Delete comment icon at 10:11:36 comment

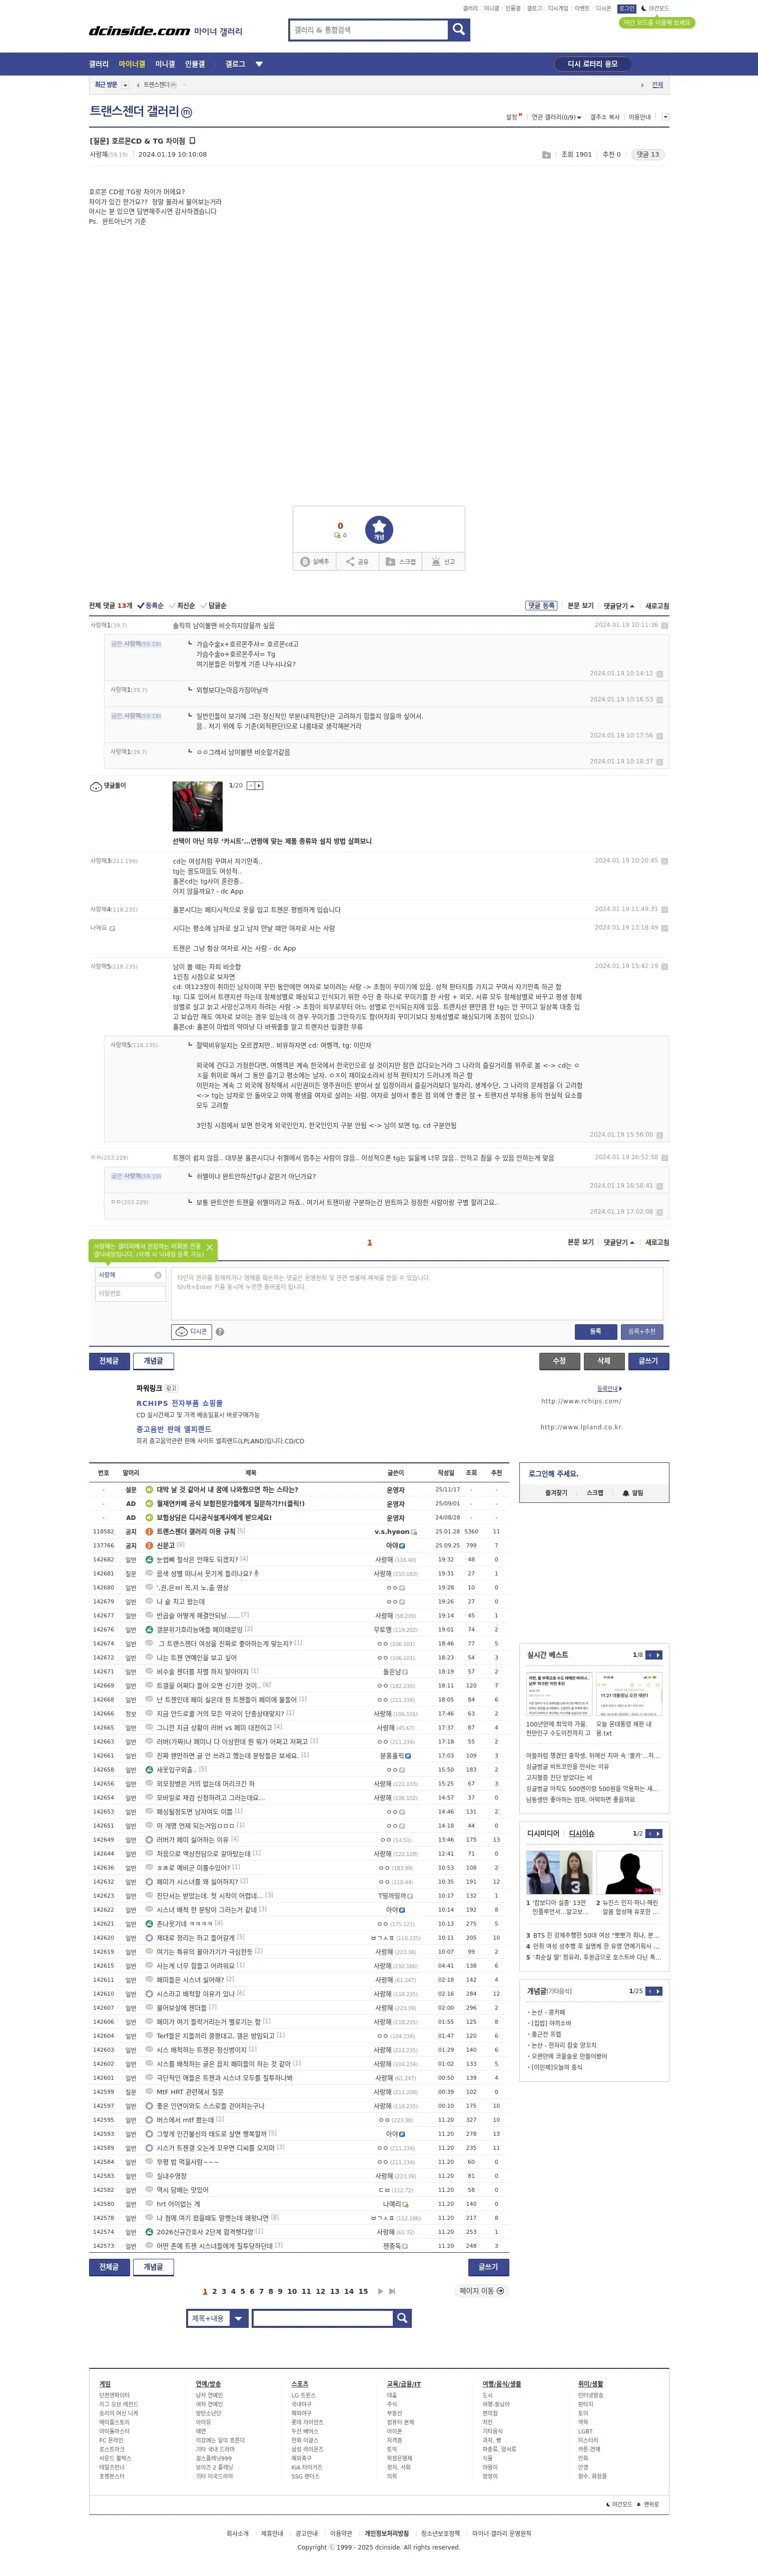tap(664, 625)
